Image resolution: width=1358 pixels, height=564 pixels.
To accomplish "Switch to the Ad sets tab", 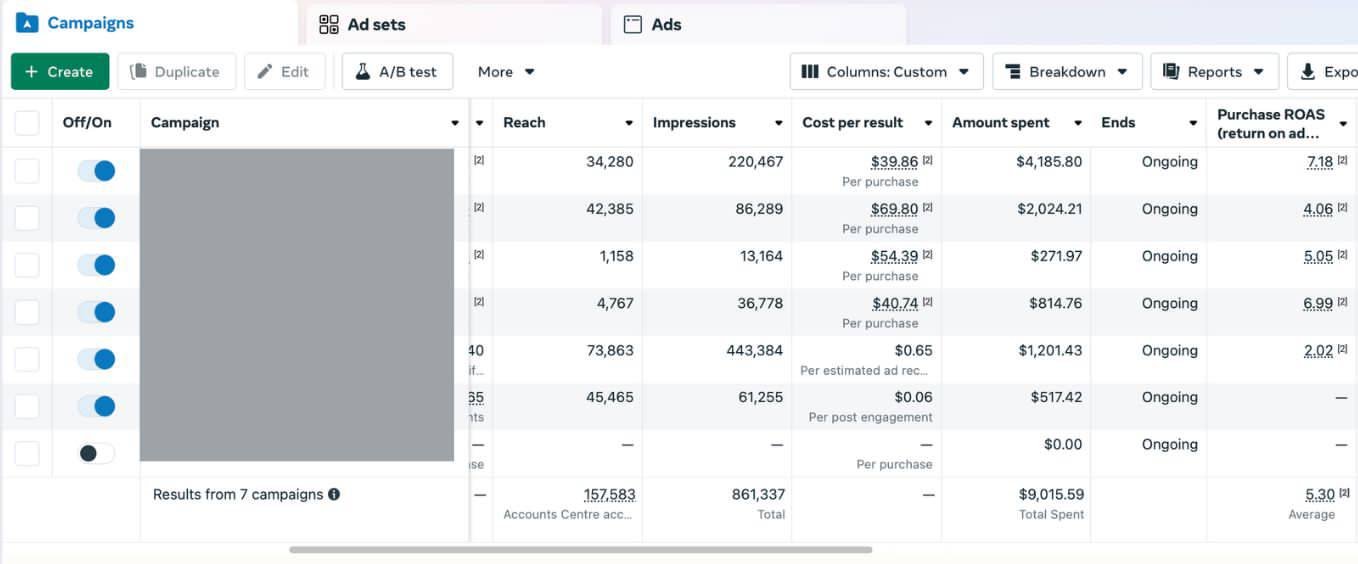I will click(376, 25).
